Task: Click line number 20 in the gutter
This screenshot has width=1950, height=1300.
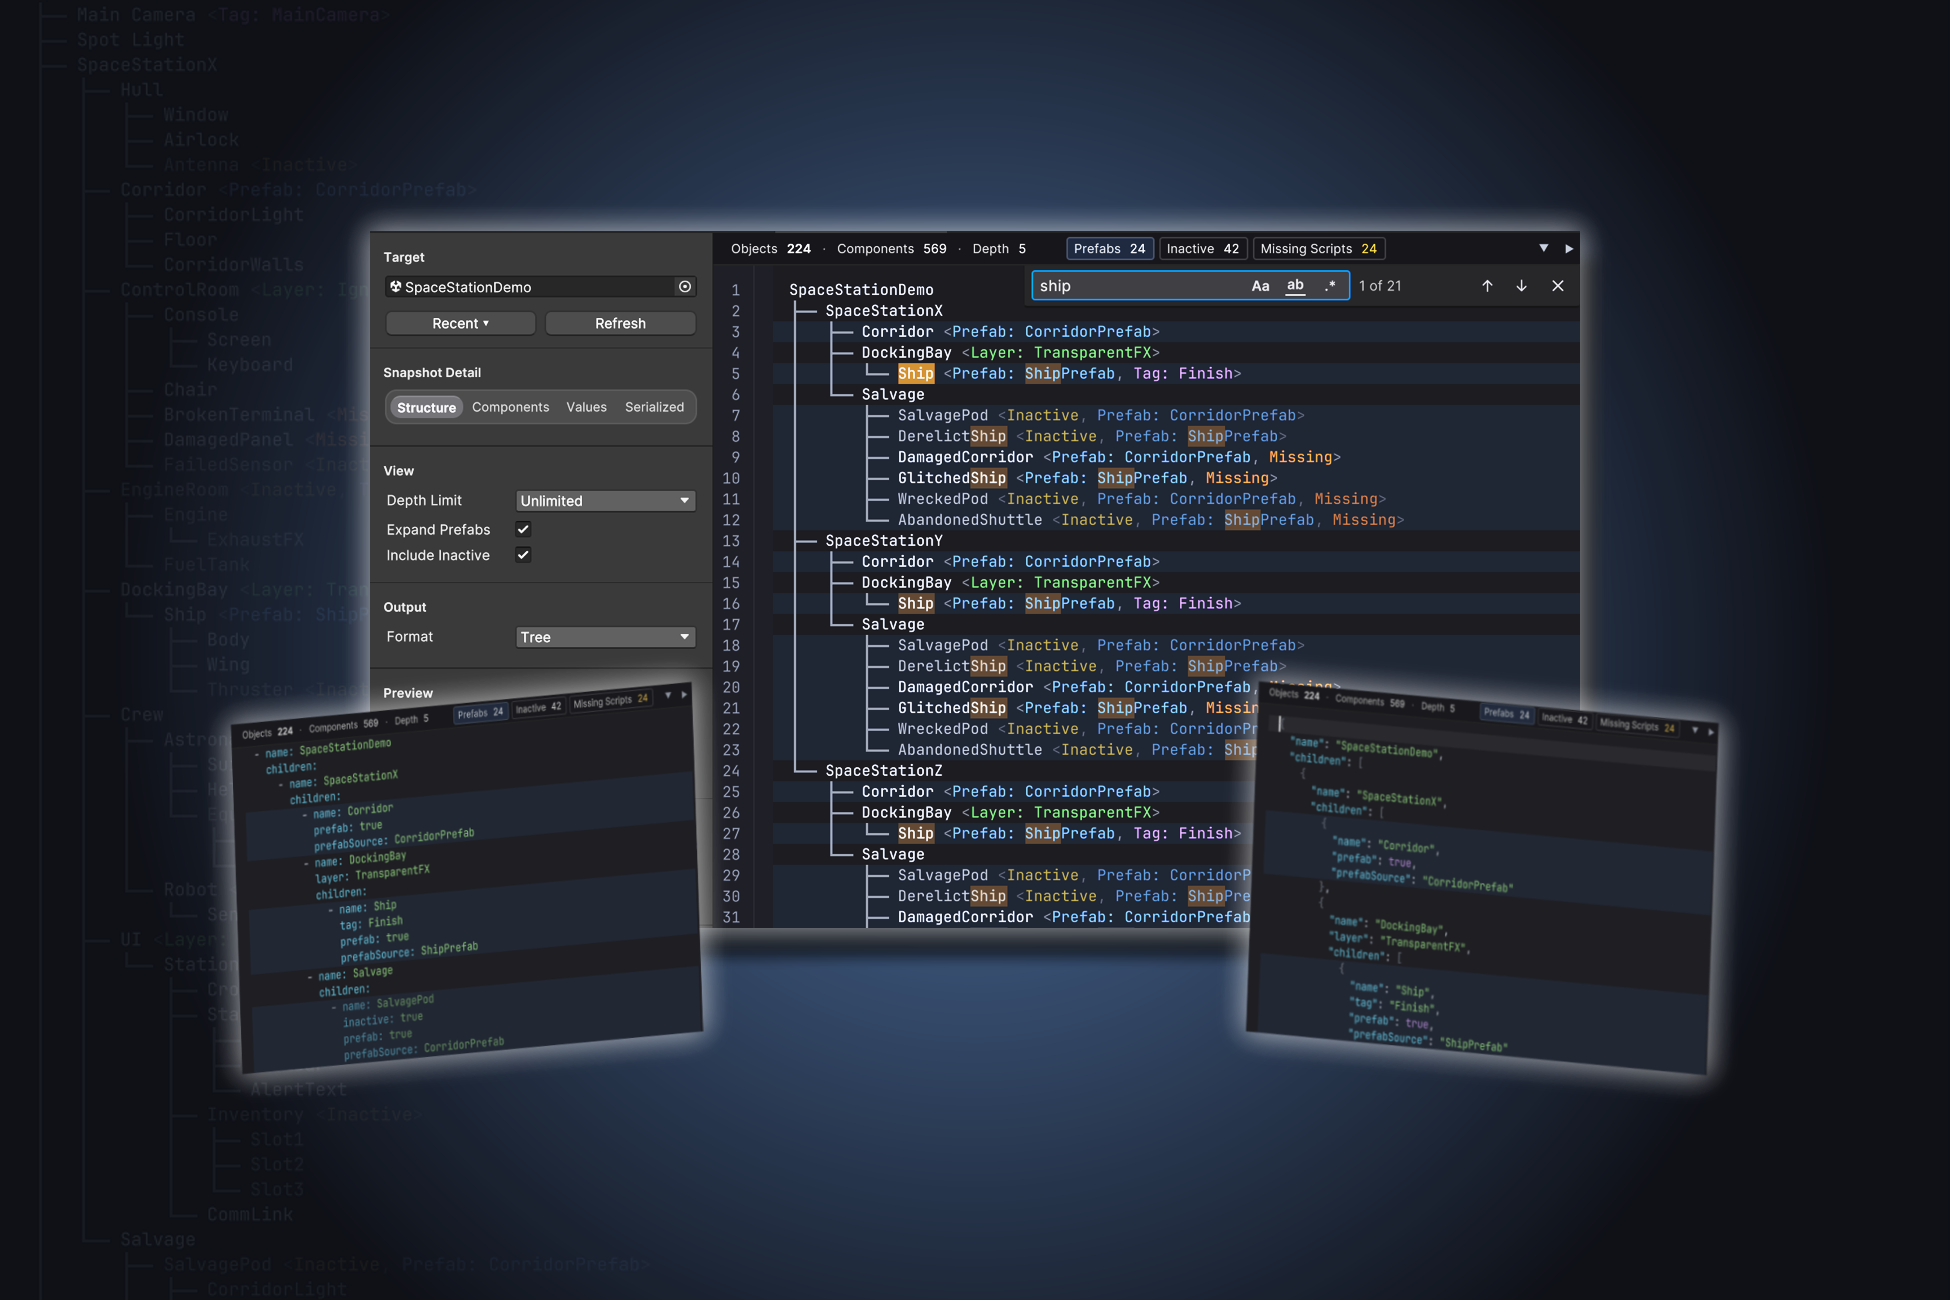Action: (x=731, y=688)
